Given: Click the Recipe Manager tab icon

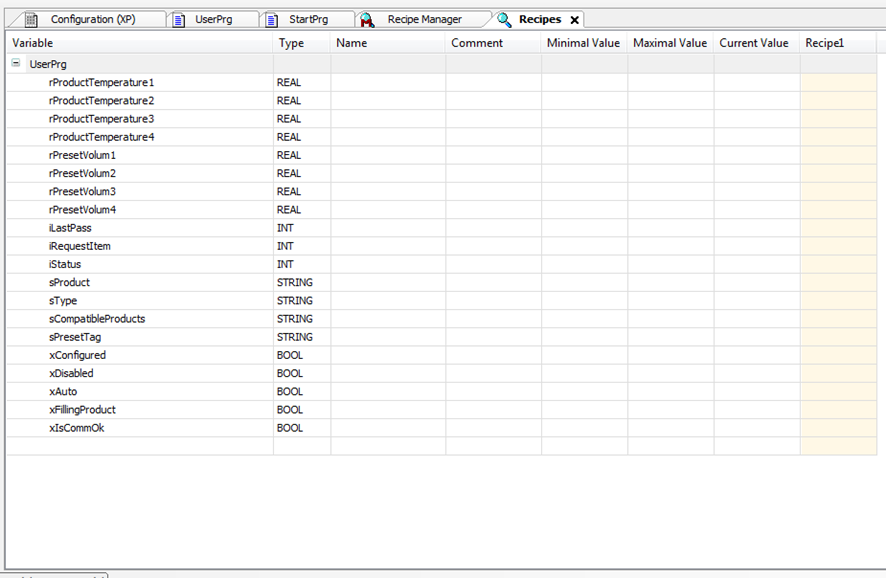Looking at the screenshot, I should pyautogui.click(x=368, y=20).
